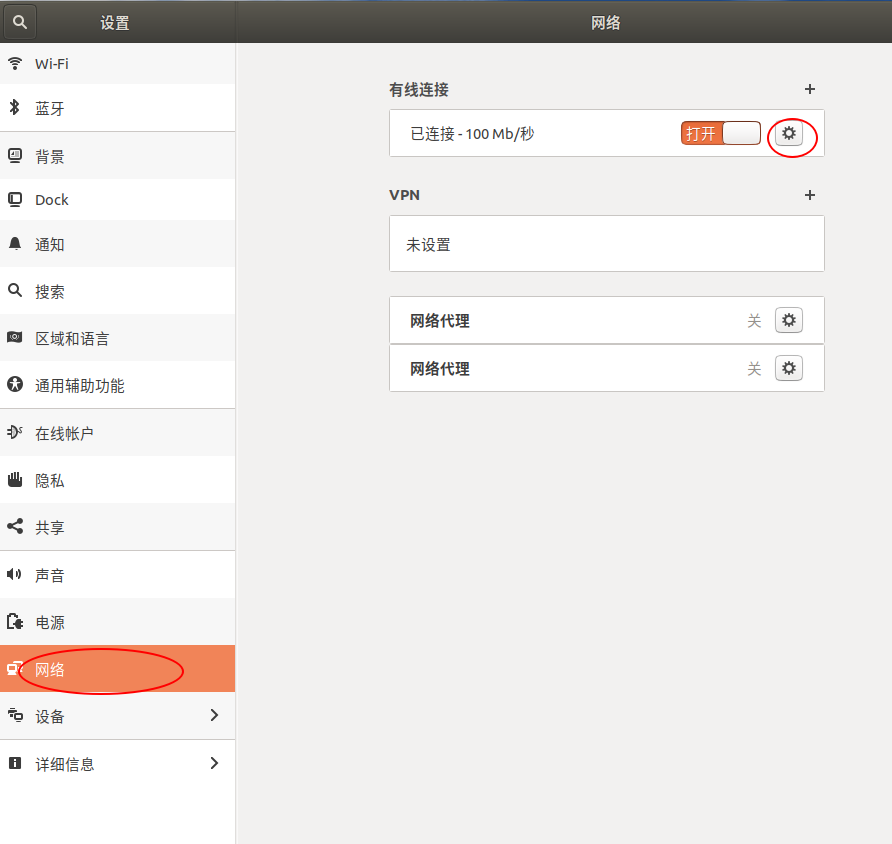Select 背景 in the sidebar
Image resolution: width=892 pixels, height=844 pixels.
(x=117, y=156)
